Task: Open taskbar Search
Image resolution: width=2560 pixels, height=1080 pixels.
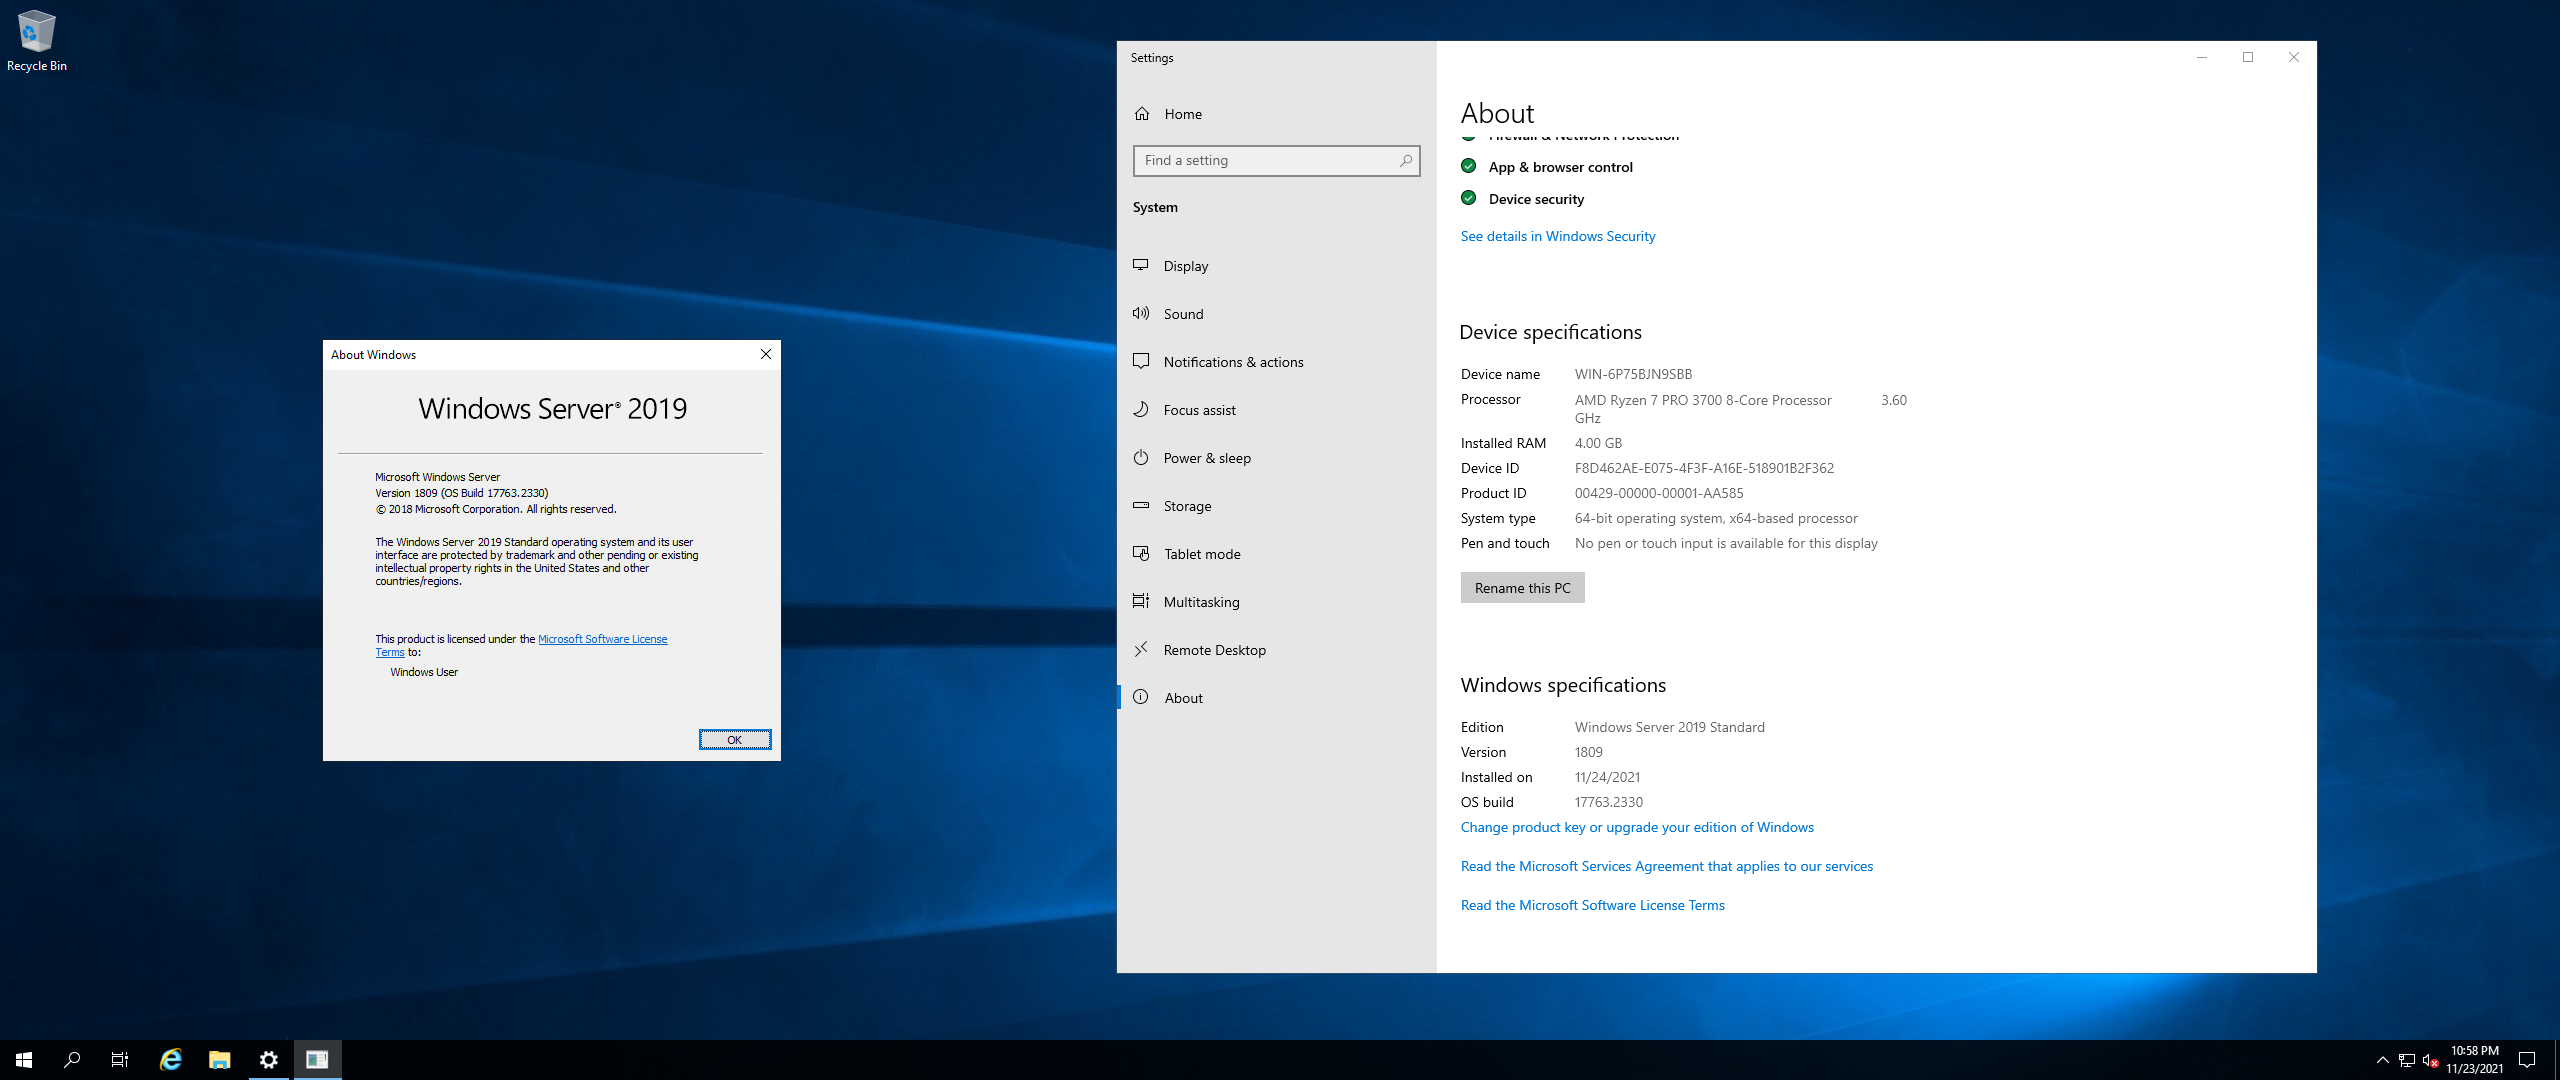Action: [x=72, y=1060]
